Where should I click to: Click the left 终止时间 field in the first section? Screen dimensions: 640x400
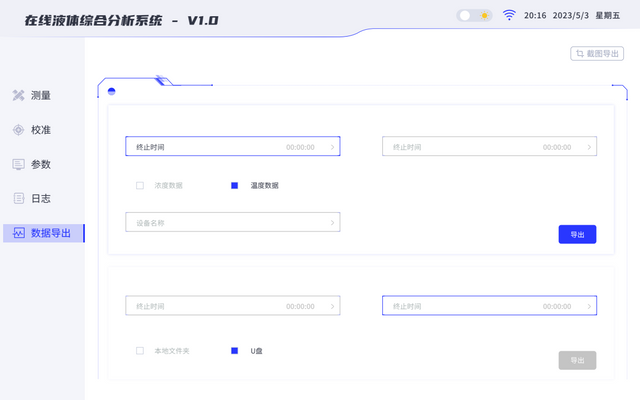coord(232,147)
